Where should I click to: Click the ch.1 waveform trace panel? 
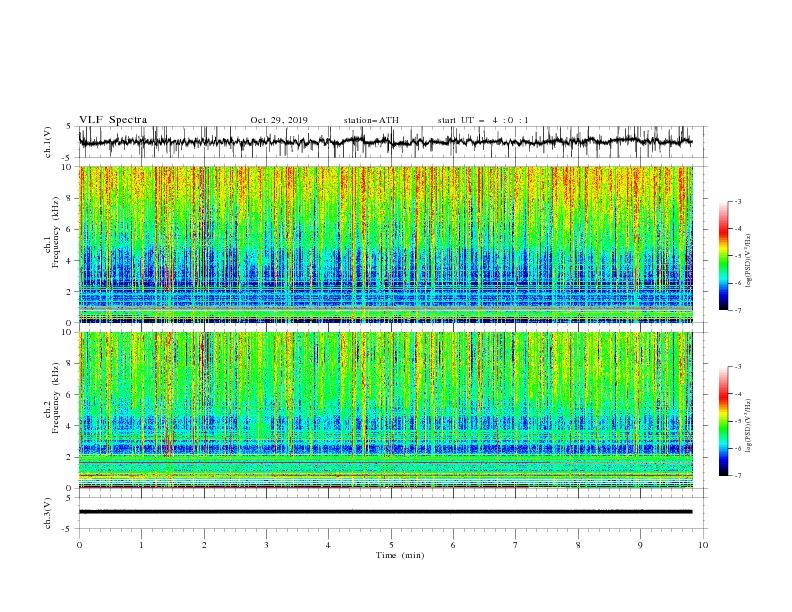pyautogui.click(x=392, y=142)
